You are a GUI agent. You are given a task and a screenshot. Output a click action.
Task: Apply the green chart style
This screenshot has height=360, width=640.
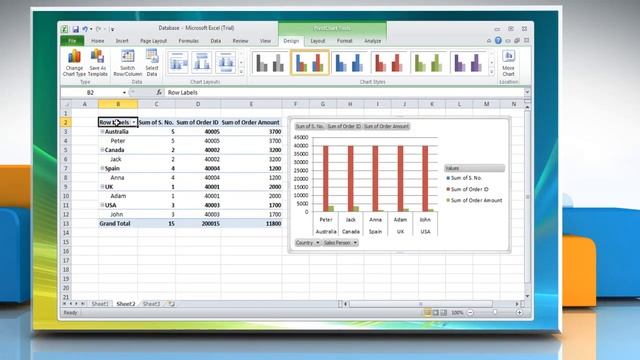pyautogui.click(x=428, y=63)
